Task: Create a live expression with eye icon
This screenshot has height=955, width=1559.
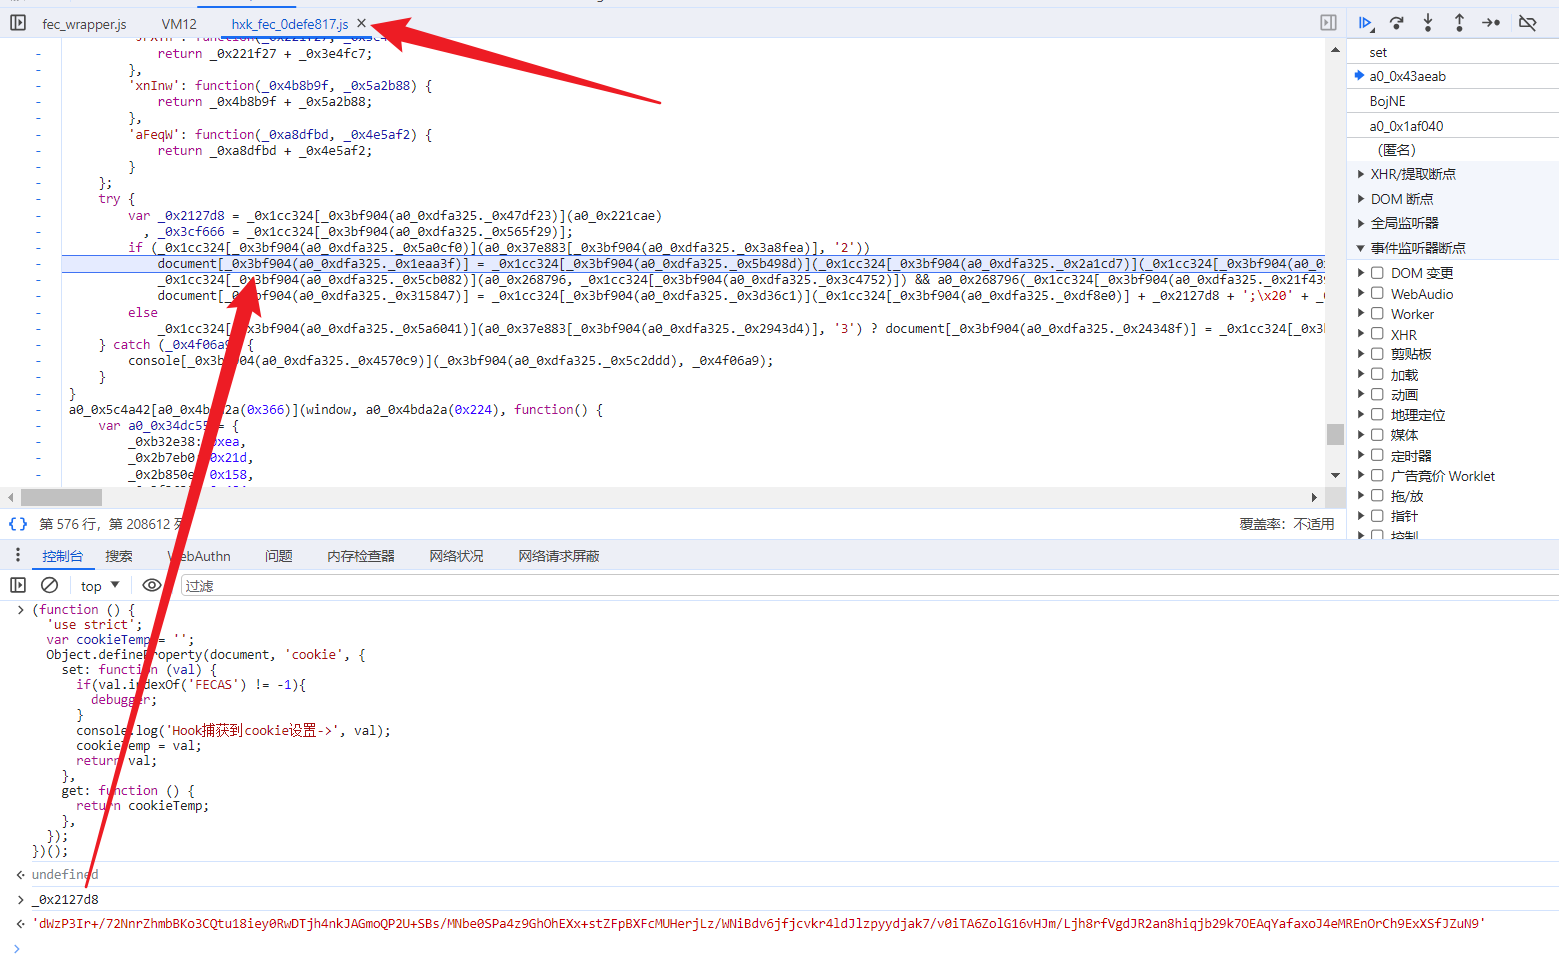Action: [x=152, y=585]
